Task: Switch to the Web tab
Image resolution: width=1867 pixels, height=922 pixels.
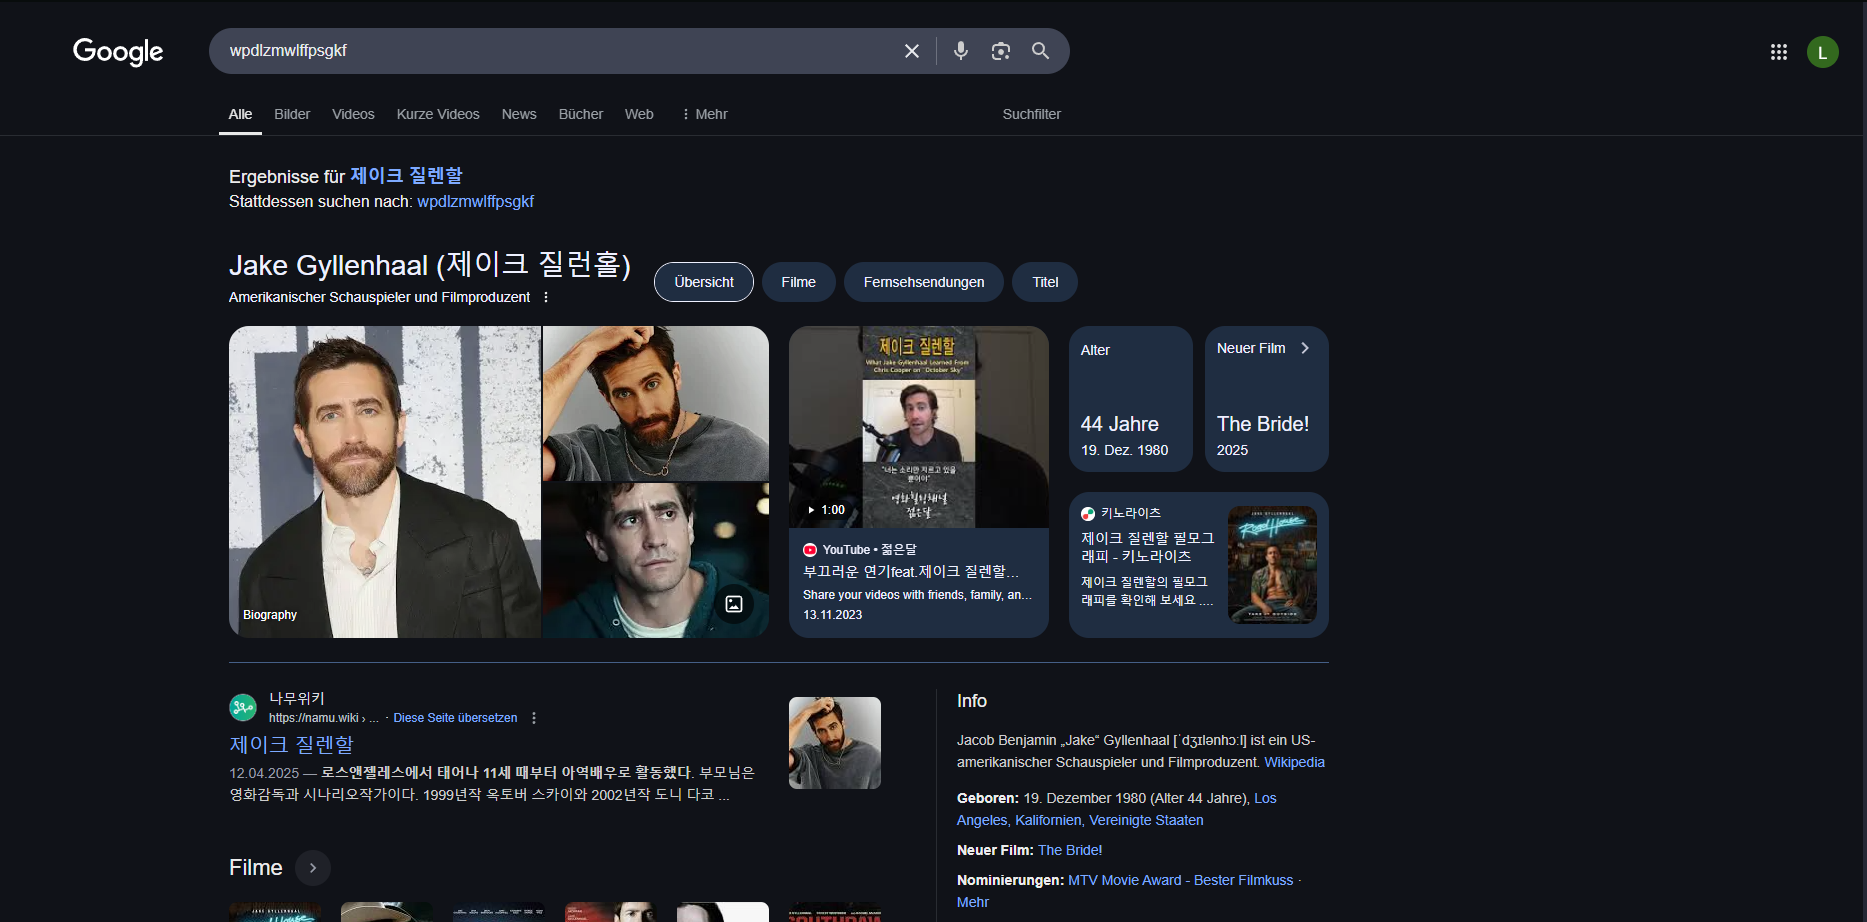Action: [639, 114]
